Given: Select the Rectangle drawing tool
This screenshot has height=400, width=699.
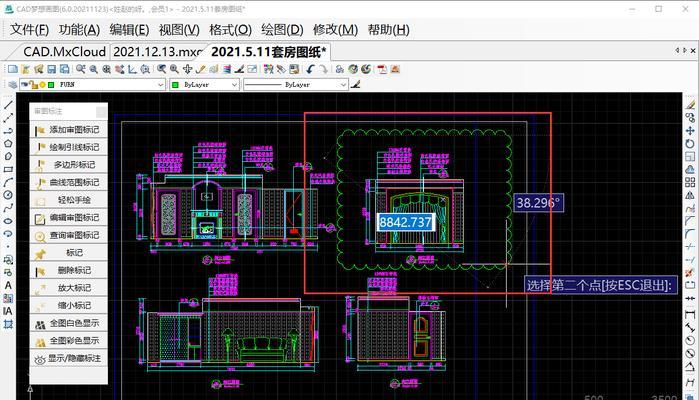Looking at the screenshot, I should pos(8,169).
